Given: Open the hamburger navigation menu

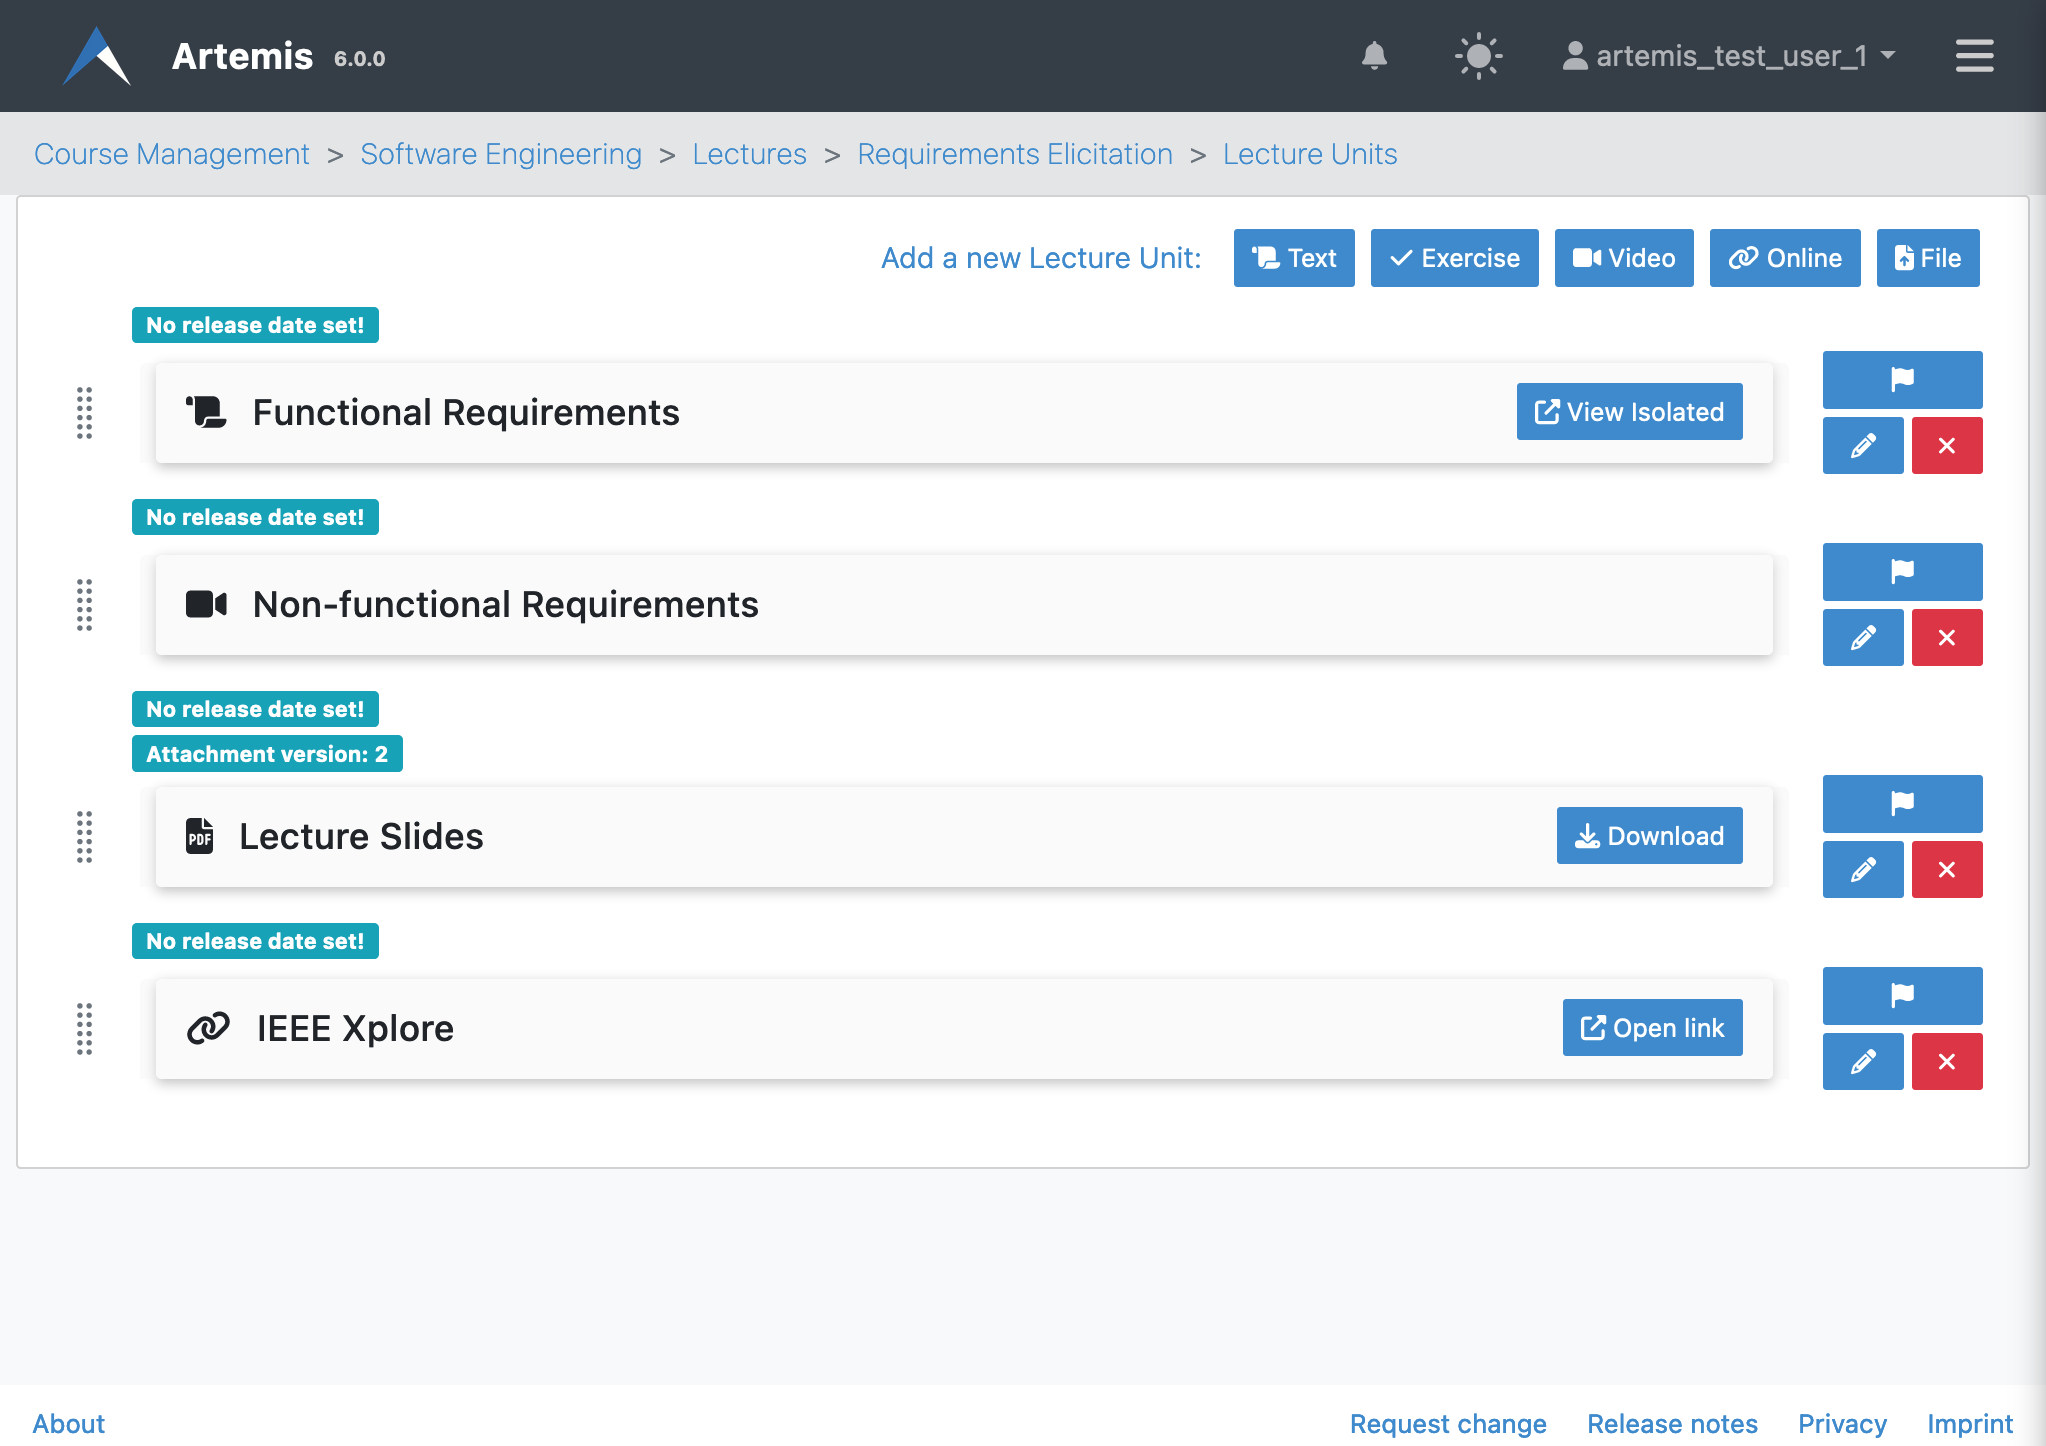Looking at the screenshot, I should point(1974,56).
